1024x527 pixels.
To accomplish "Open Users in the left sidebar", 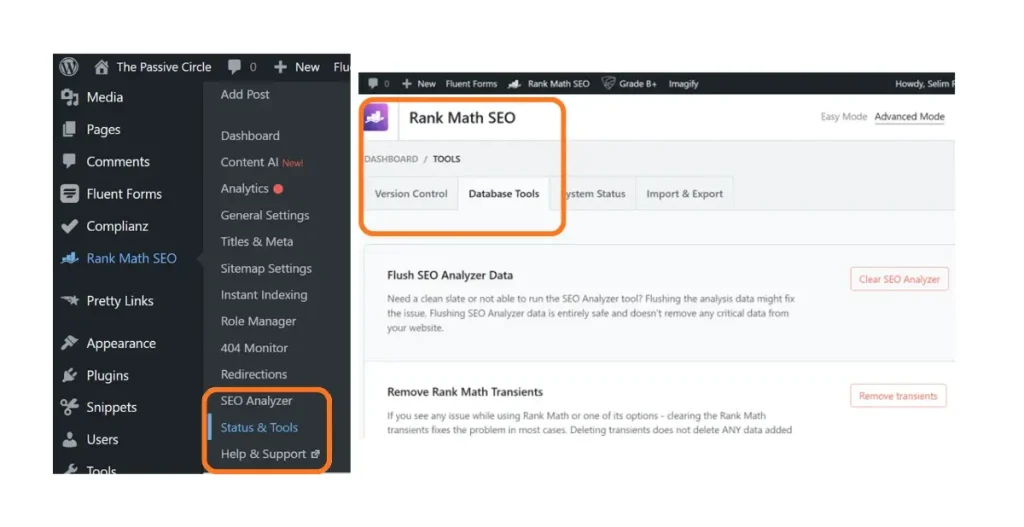I will (103, 439).
